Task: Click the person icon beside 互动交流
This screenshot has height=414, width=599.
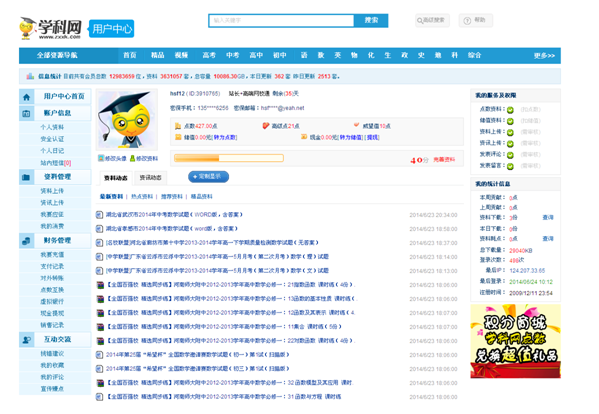Action: (x=26, y=340)
